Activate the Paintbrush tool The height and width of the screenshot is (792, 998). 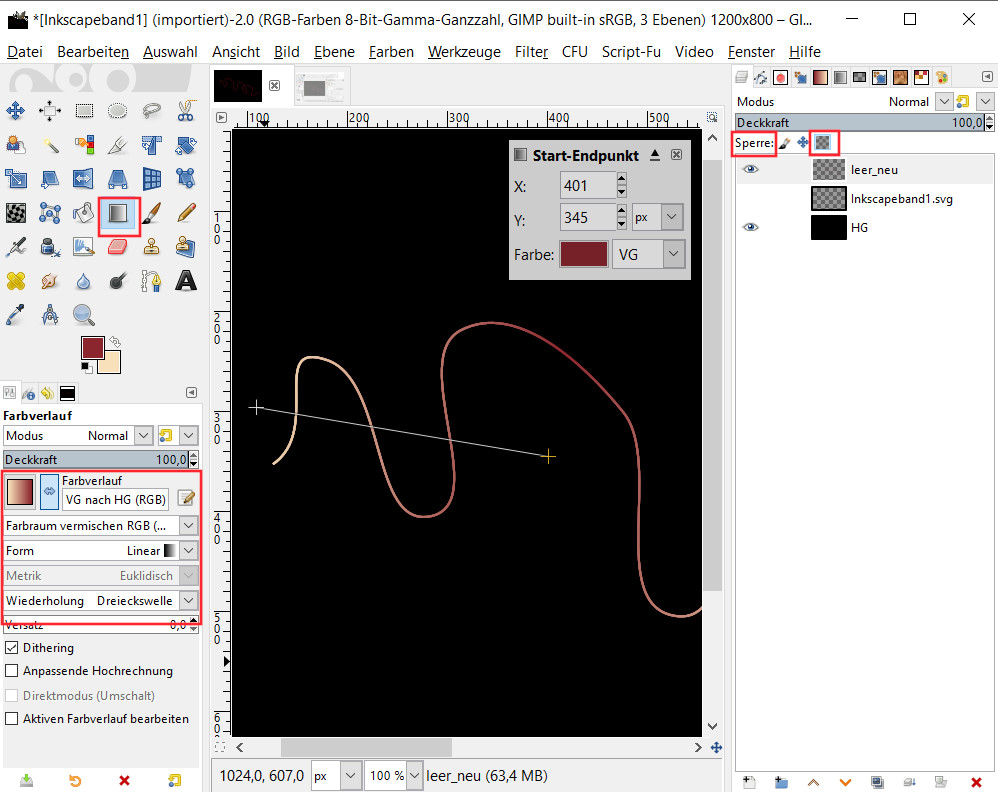(151, 213)
